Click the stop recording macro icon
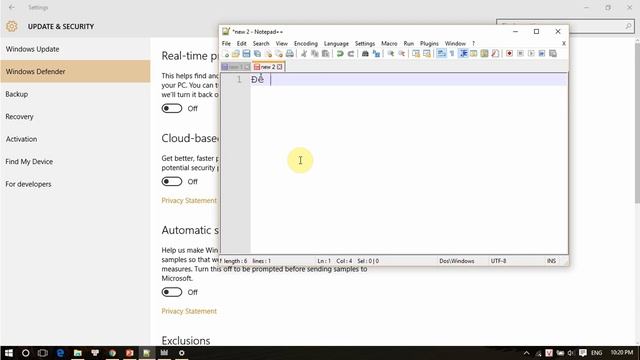Viewport: 640px width, 360px height. coord(520,53)
